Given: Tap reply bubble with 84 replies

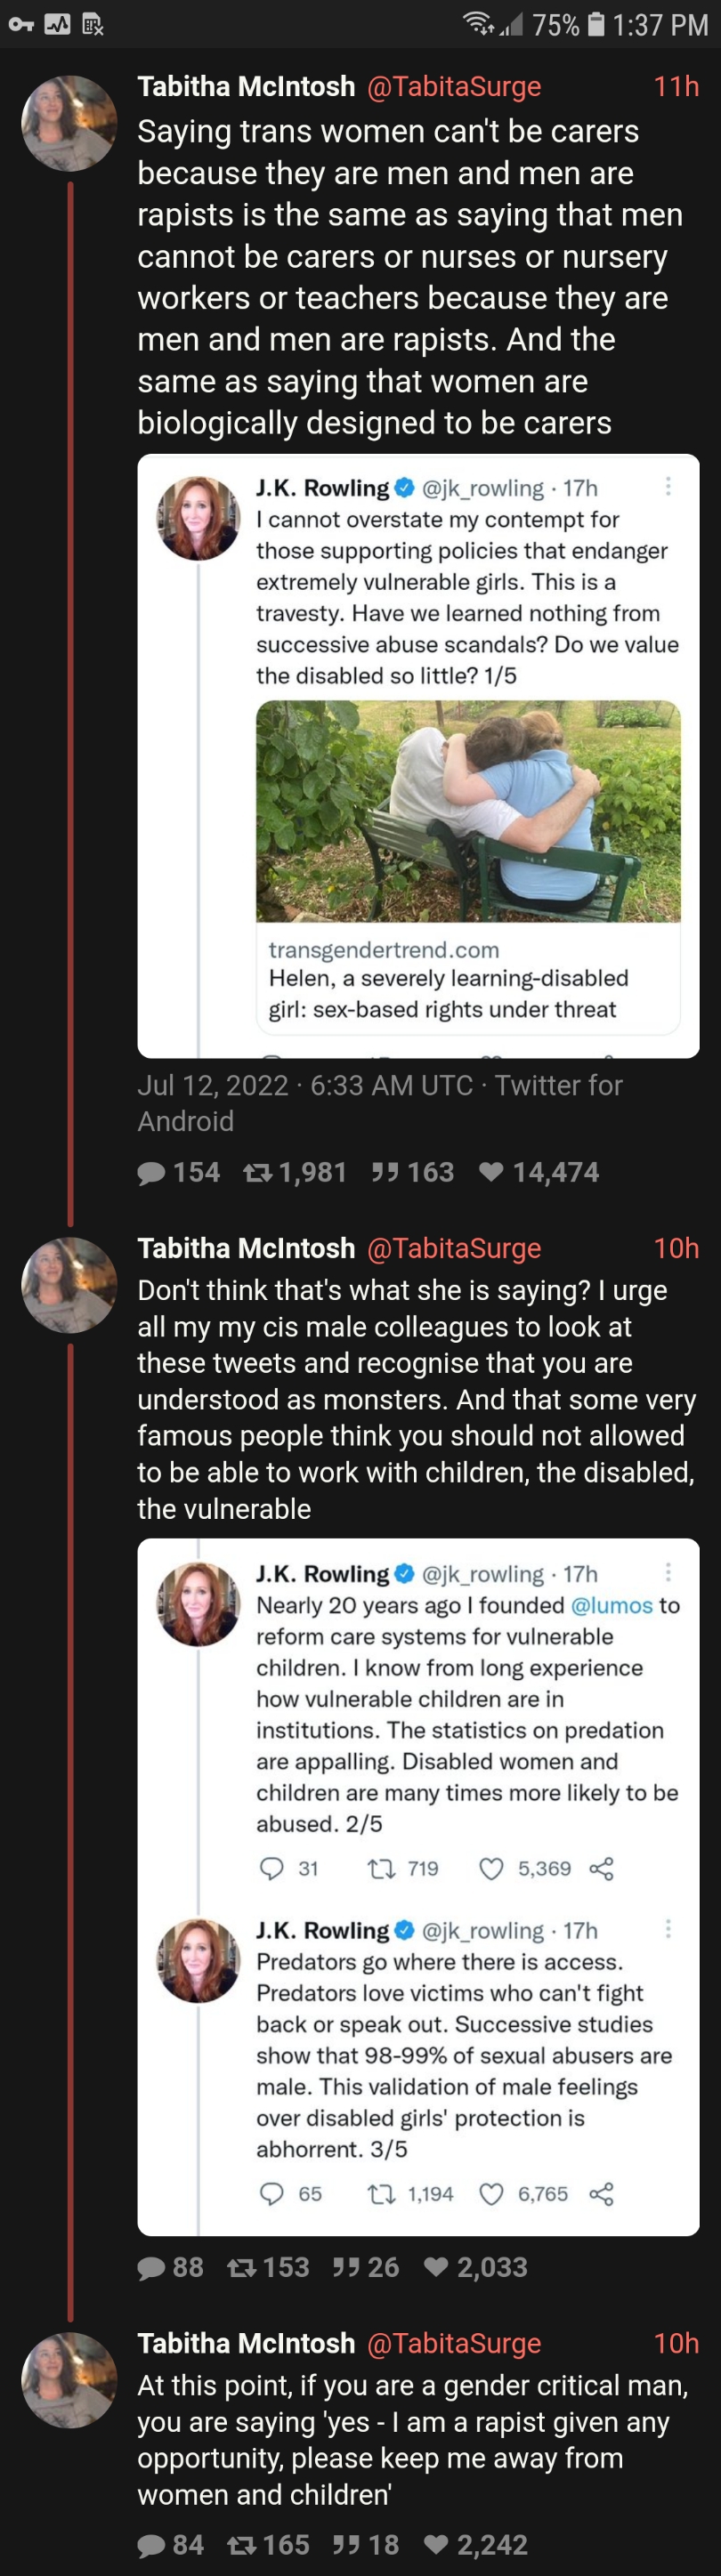Looking at the screenshot, I should coord(152,2544).
